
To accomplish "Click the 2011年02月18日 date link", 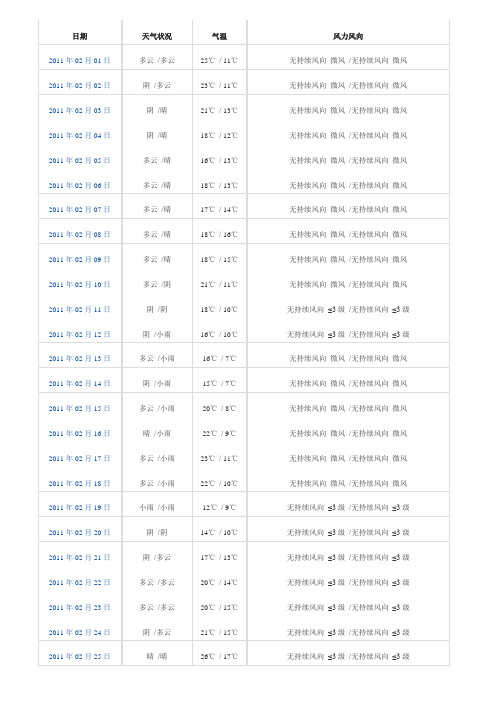I will 80,484.
